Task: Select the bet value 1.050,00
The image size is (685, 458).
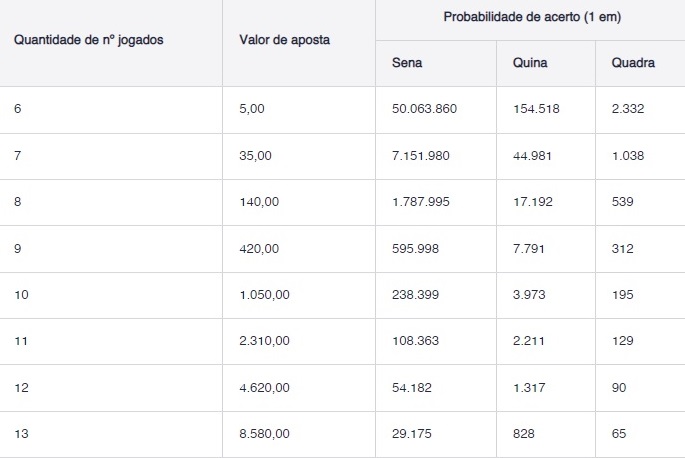Action: [264, 295]
